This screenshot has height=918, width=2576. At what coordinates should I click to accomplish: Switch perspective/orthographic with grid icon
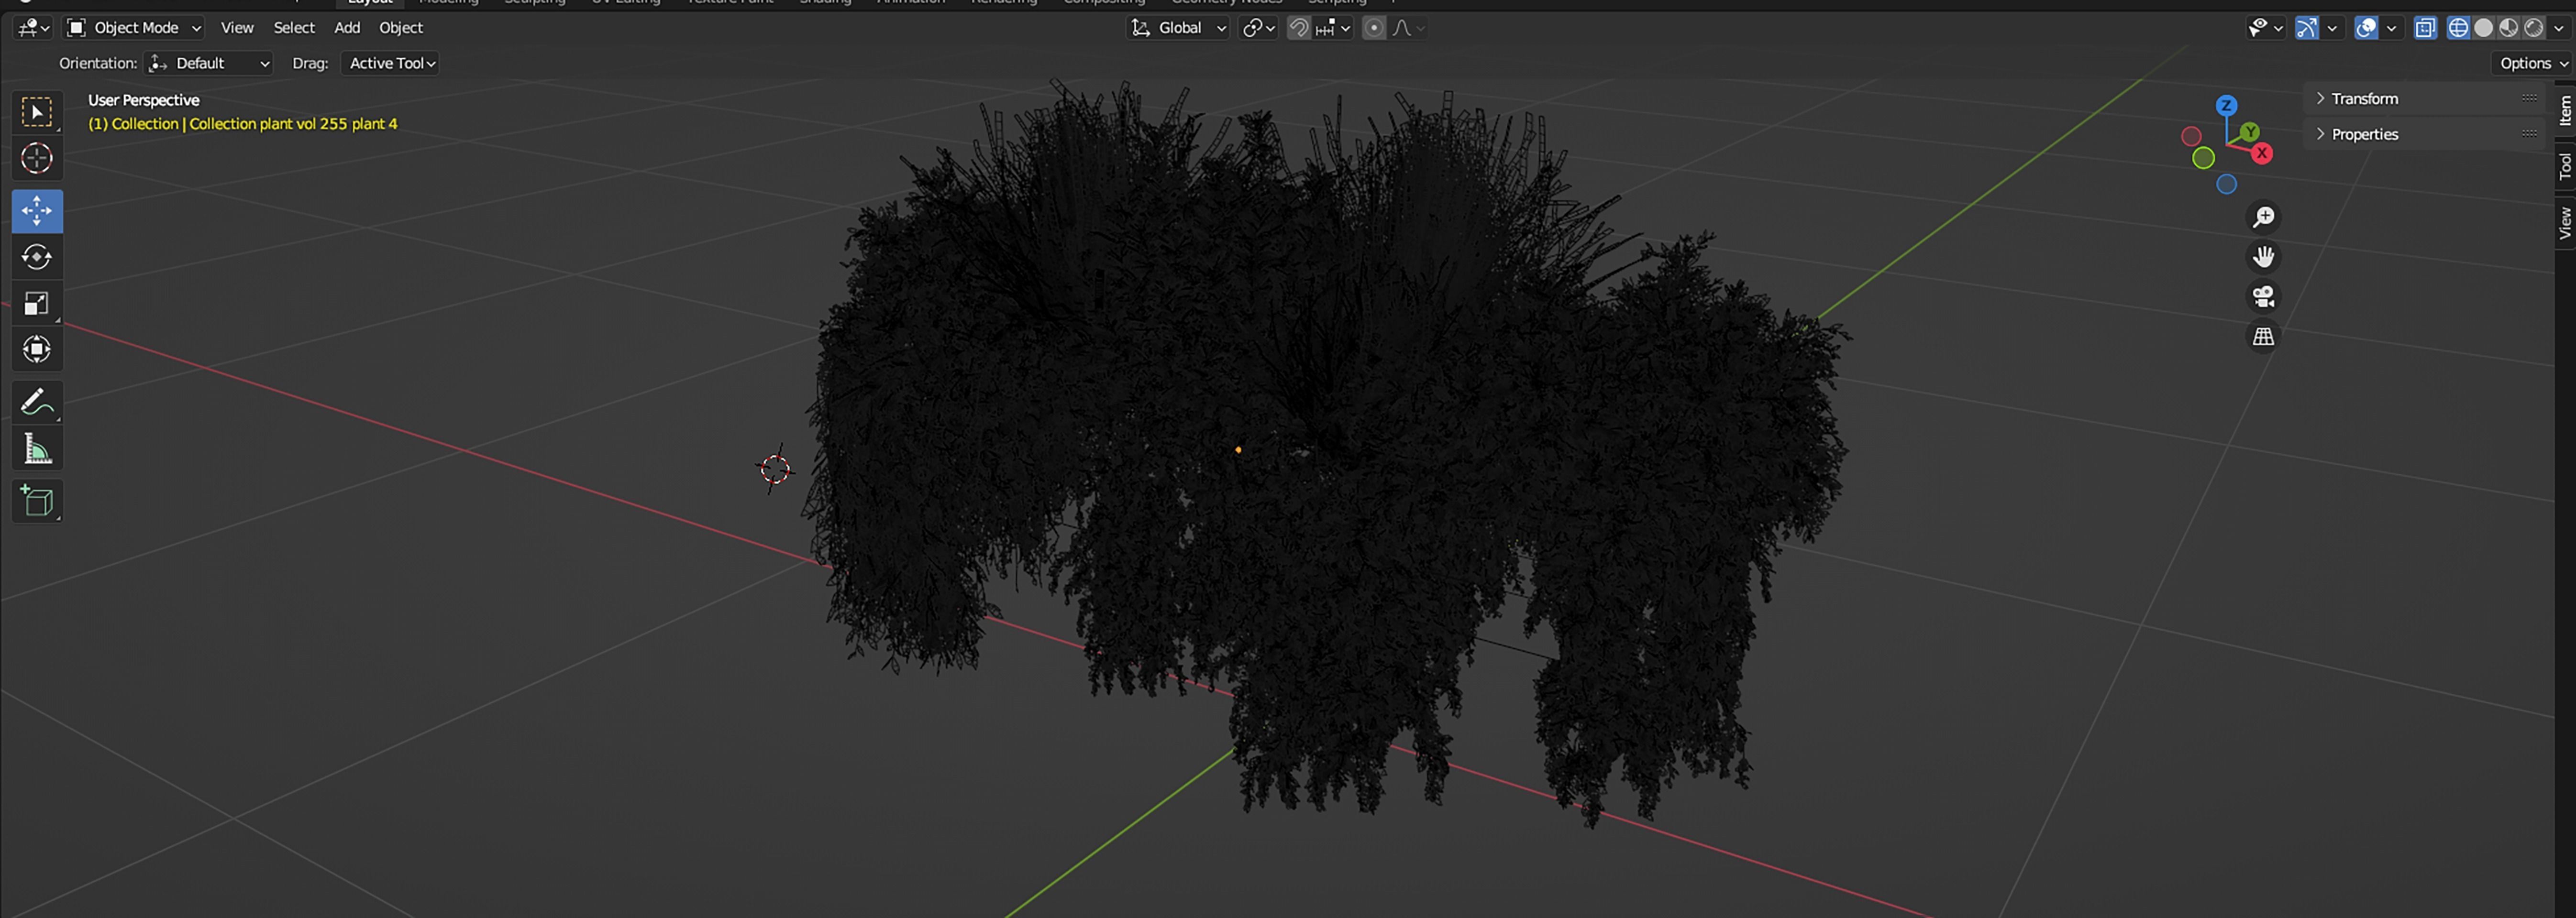(2263, 337)
